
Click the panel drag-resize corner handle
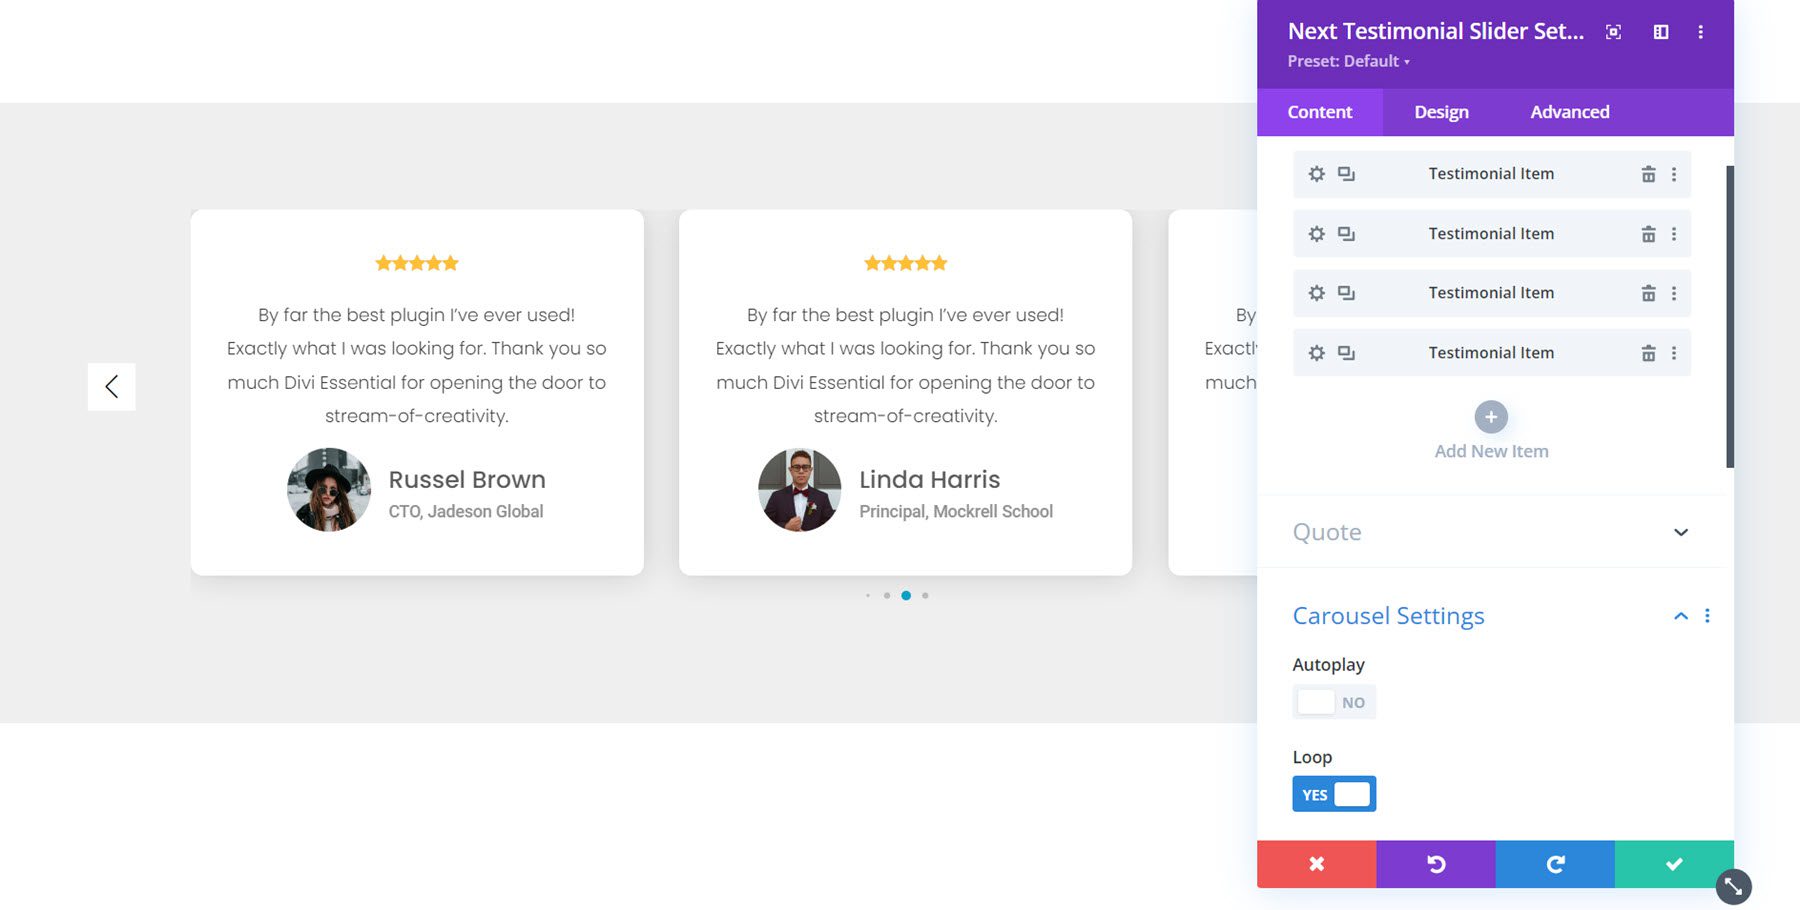1733,887
